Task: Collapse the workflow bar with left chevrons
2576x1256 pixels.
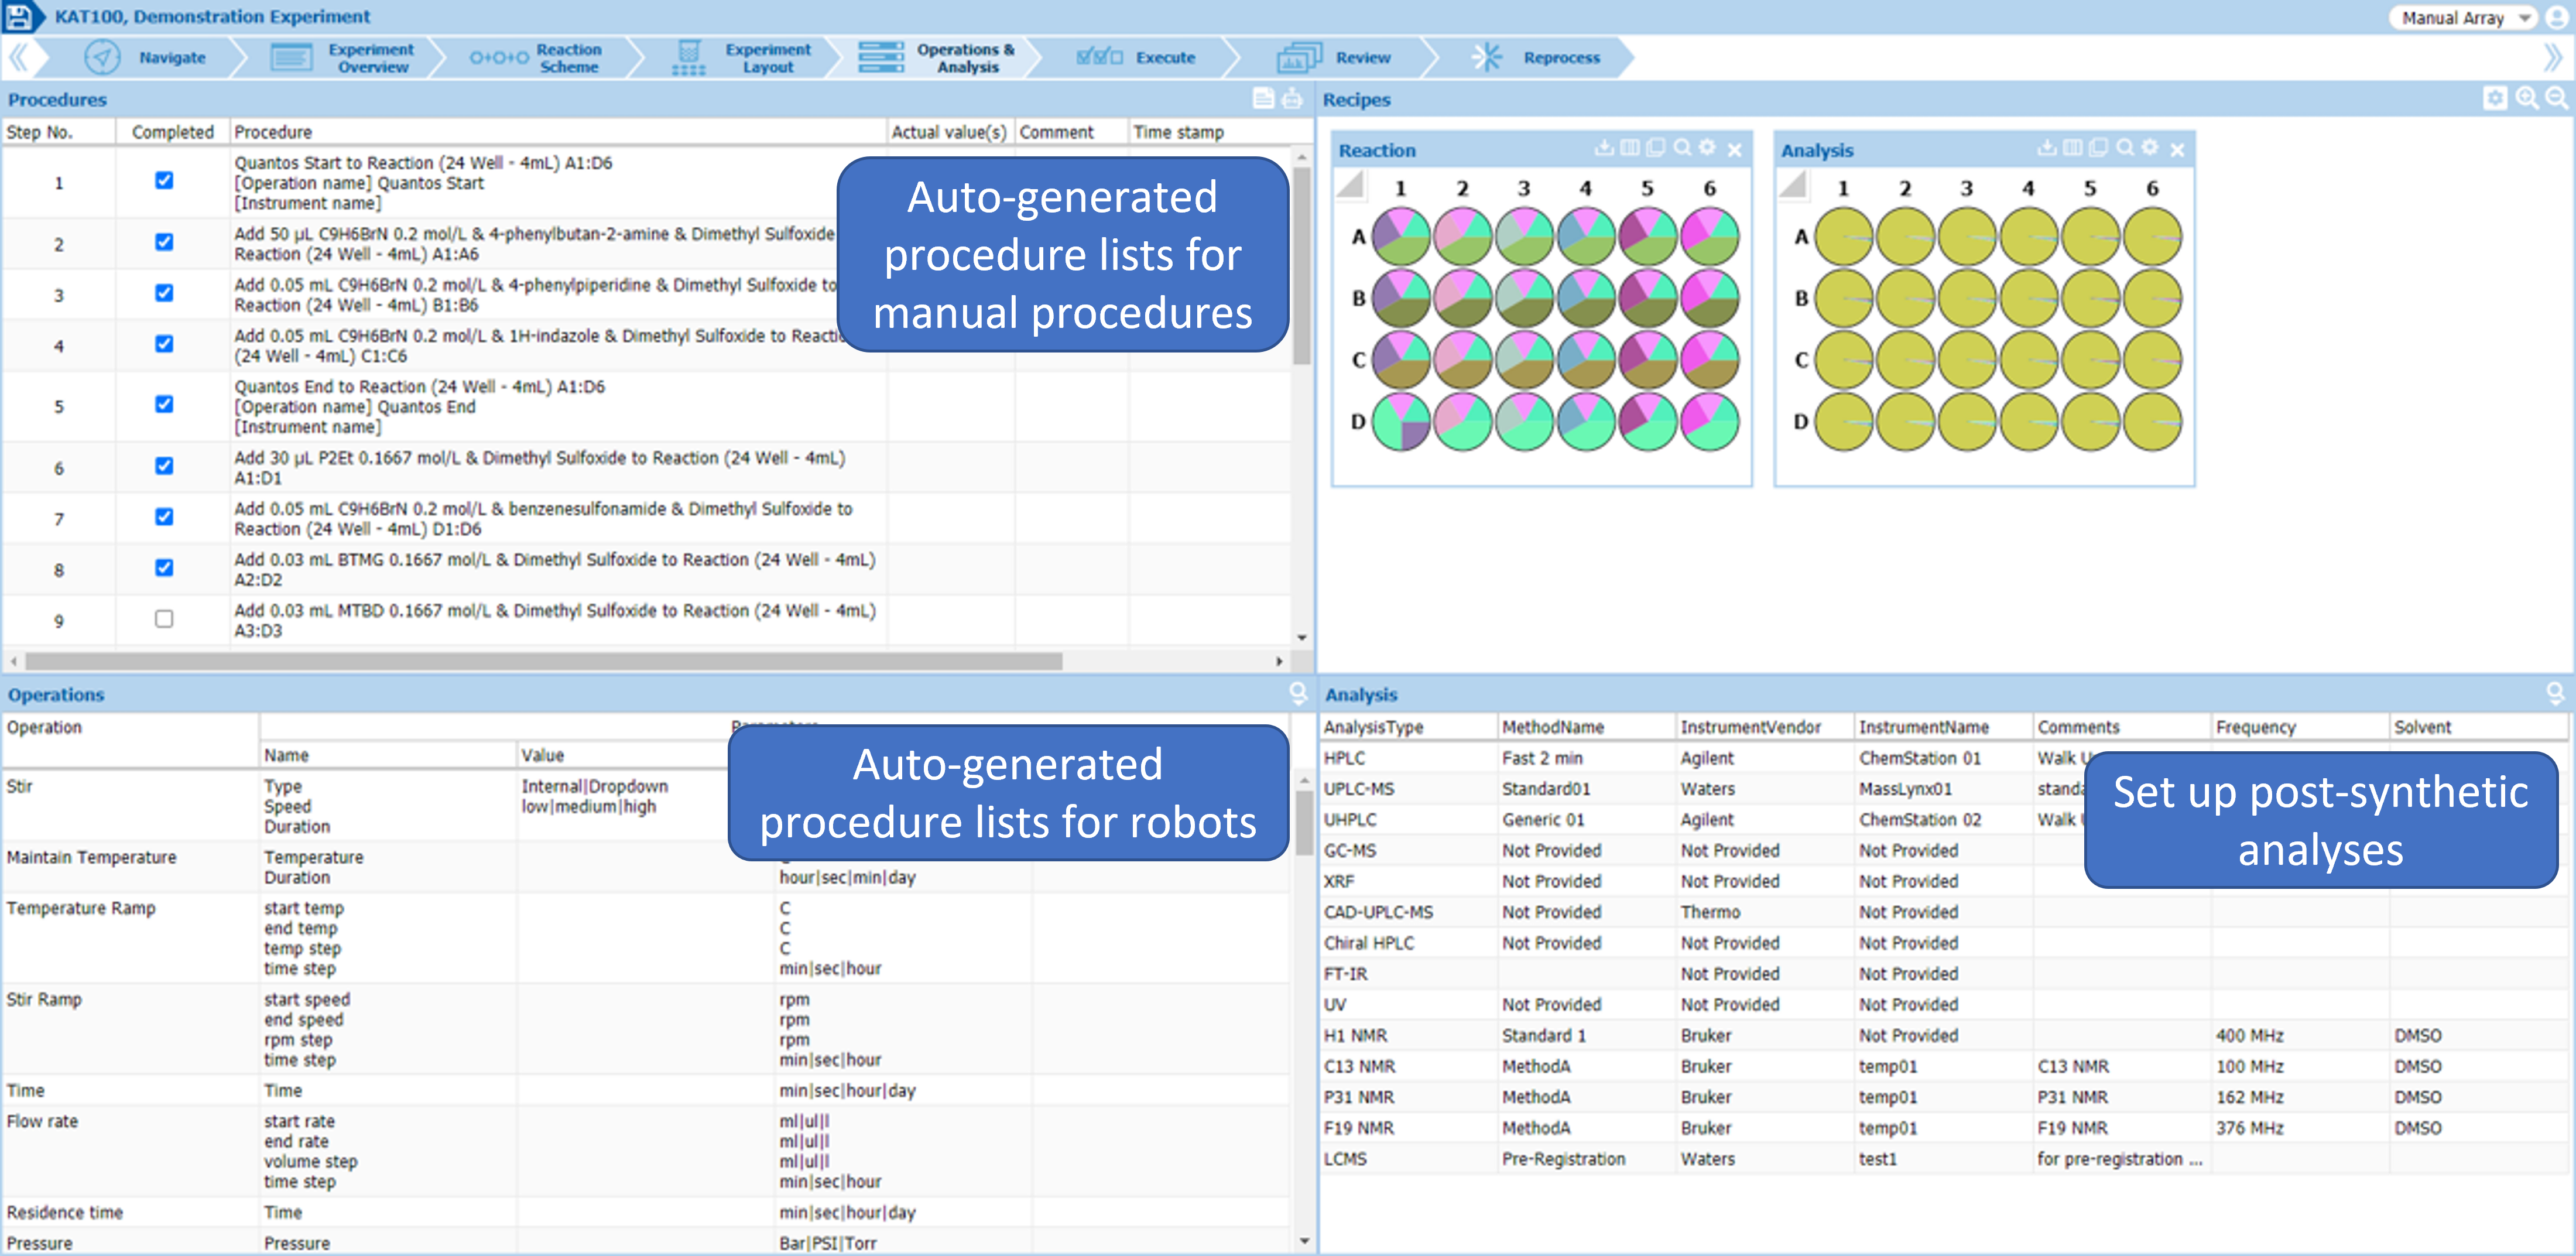Action: [x=17, y=58]
